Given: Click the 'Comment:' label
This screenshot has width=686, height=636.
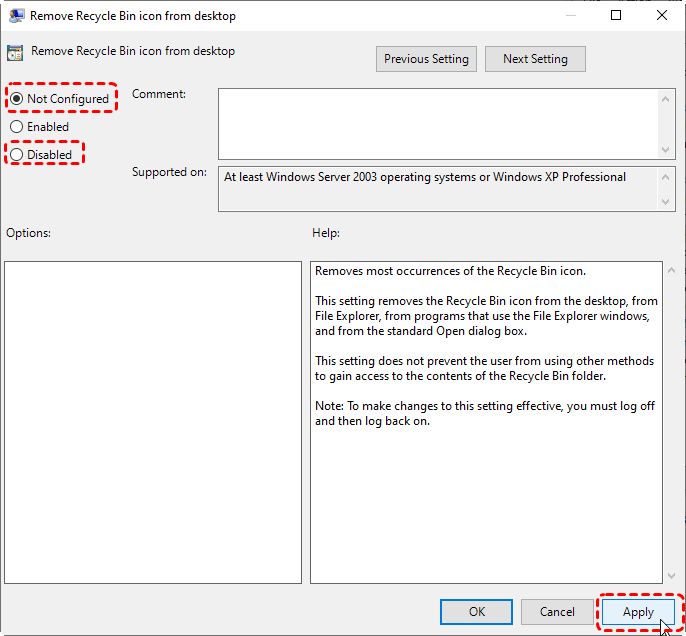Looking at the screenshot, I should pos(159,94).
